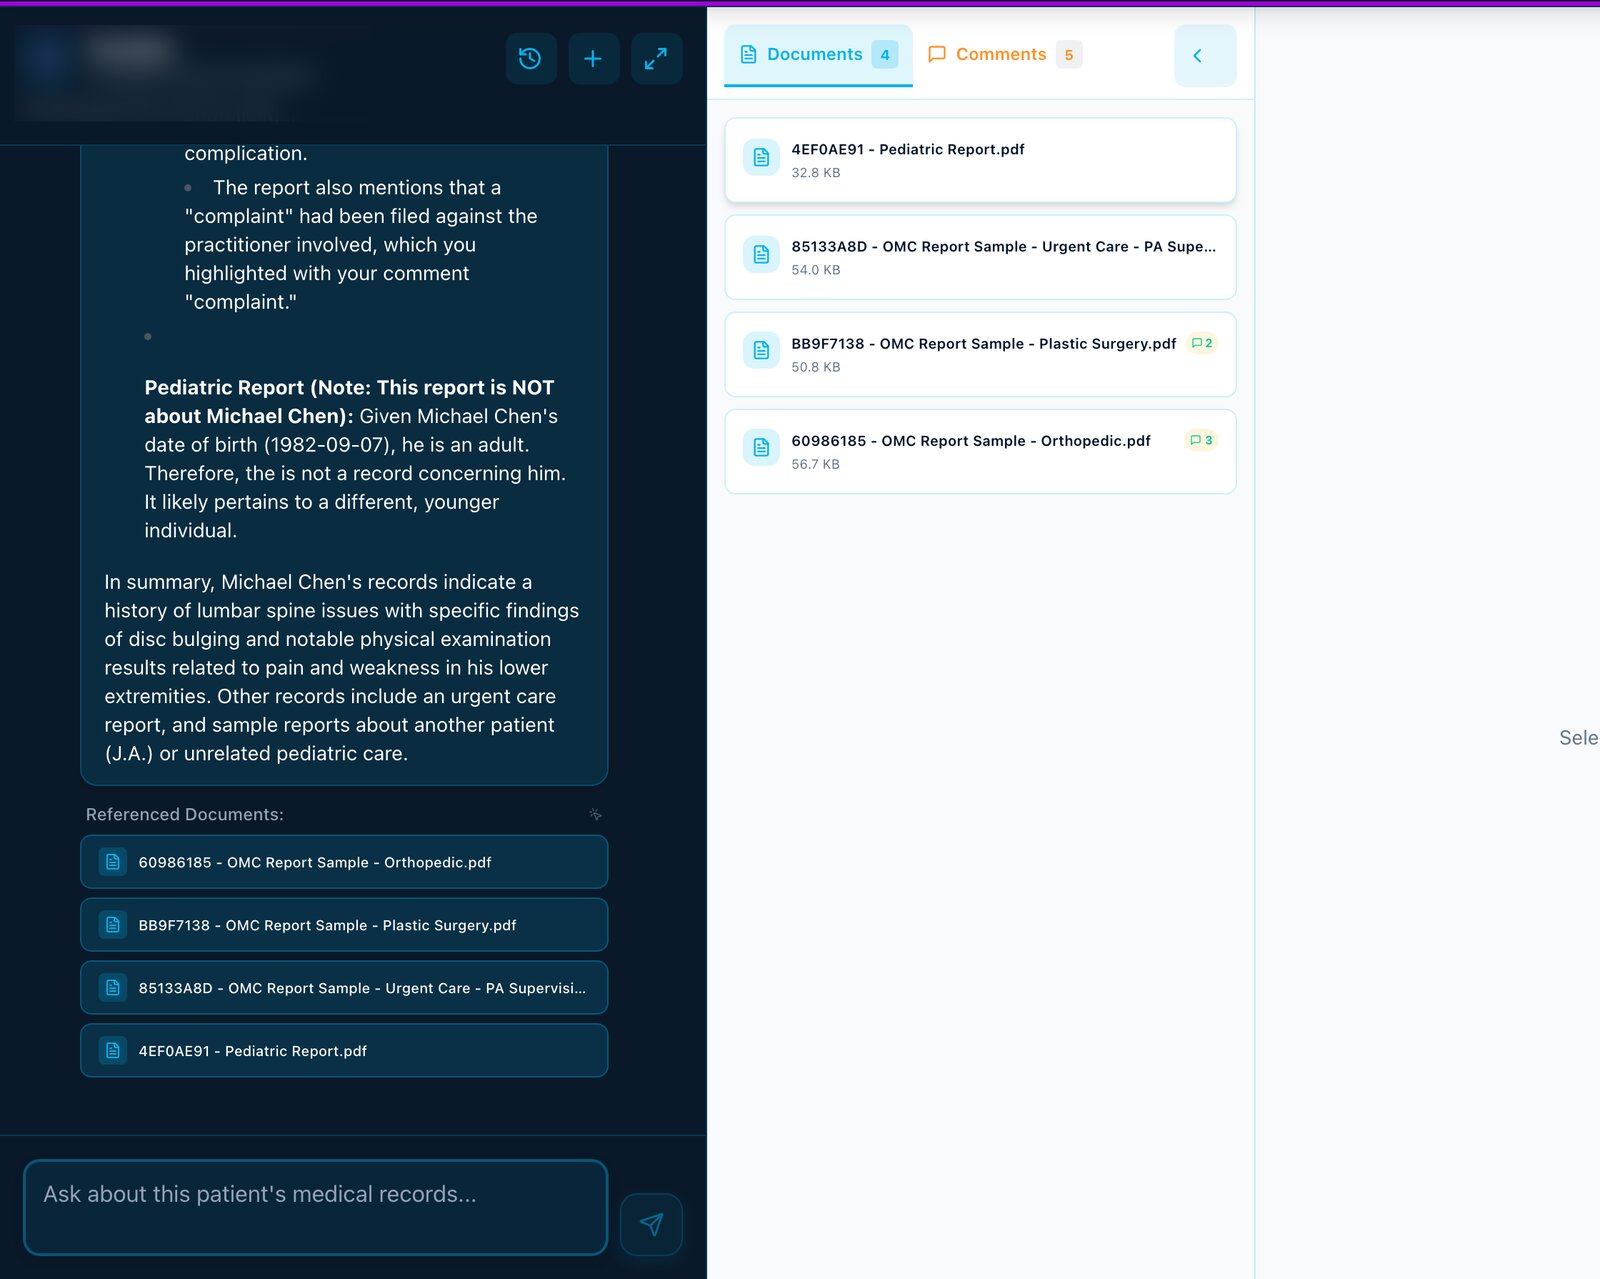Open referenced Plastic Surgery.pdf in chat
Image resolution: width=1600 pixels, height=1279 pixels.
click(x=344, y=925)
